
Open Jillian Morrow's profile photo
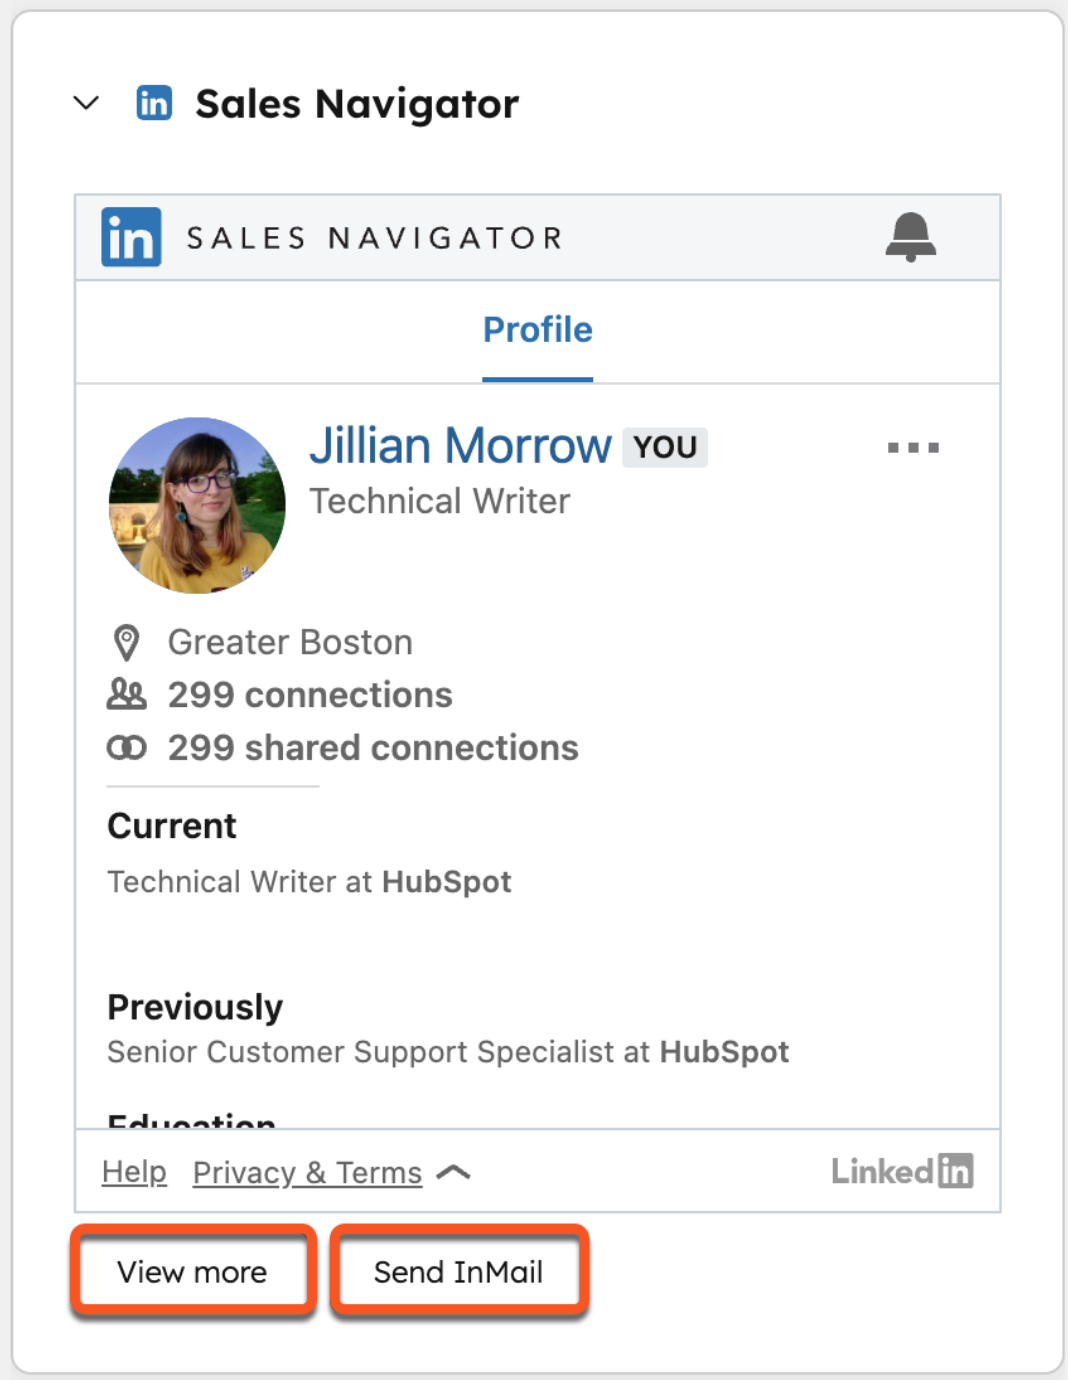[197, 505]
